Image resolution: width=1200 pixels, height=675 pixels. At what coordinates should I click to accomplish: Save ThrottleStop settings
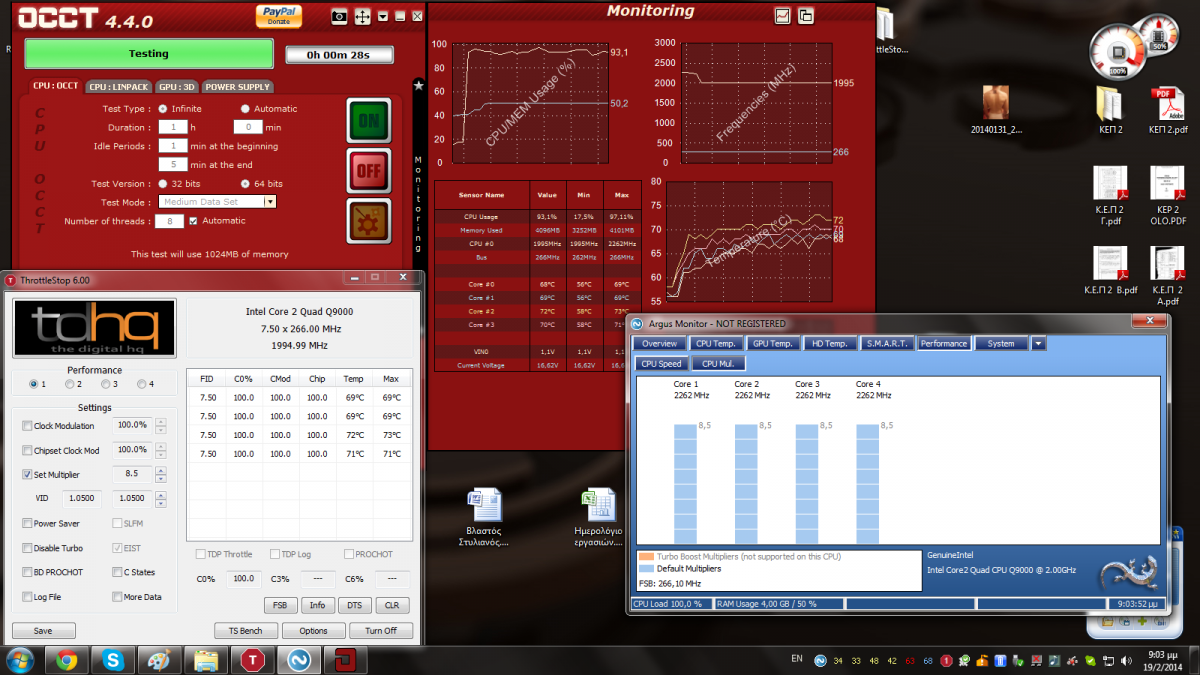[44, 631]
